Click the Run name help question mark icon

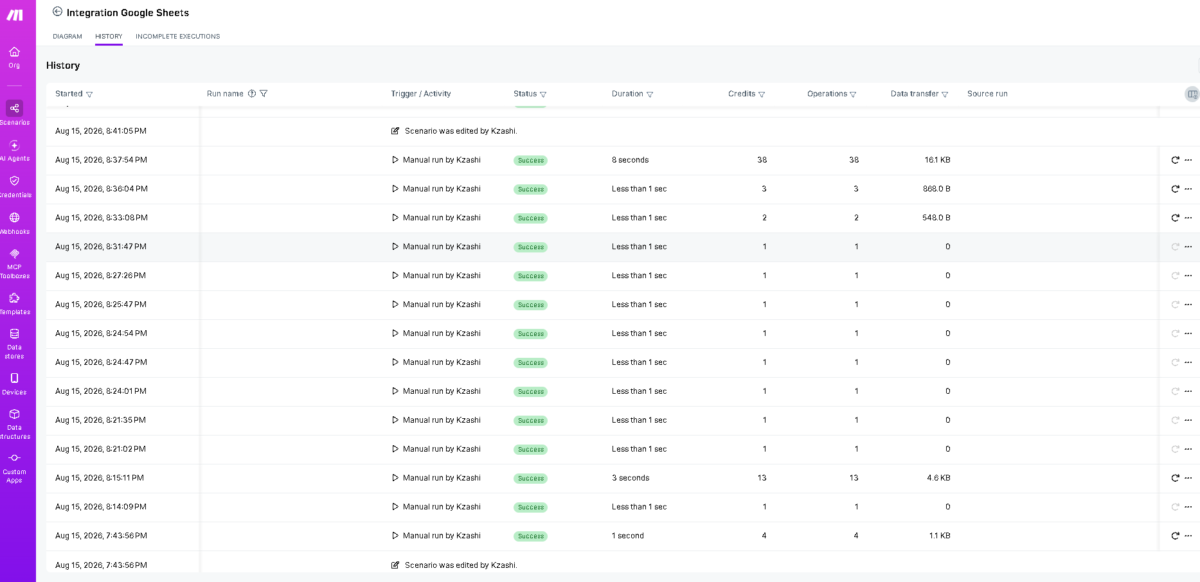pyautogui.click(x=252, y=94)
